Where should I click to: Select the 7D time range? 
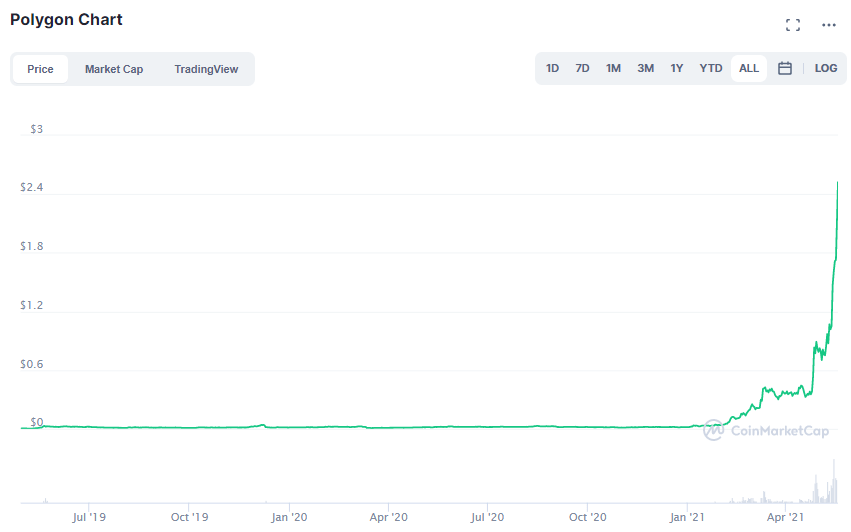582,68
